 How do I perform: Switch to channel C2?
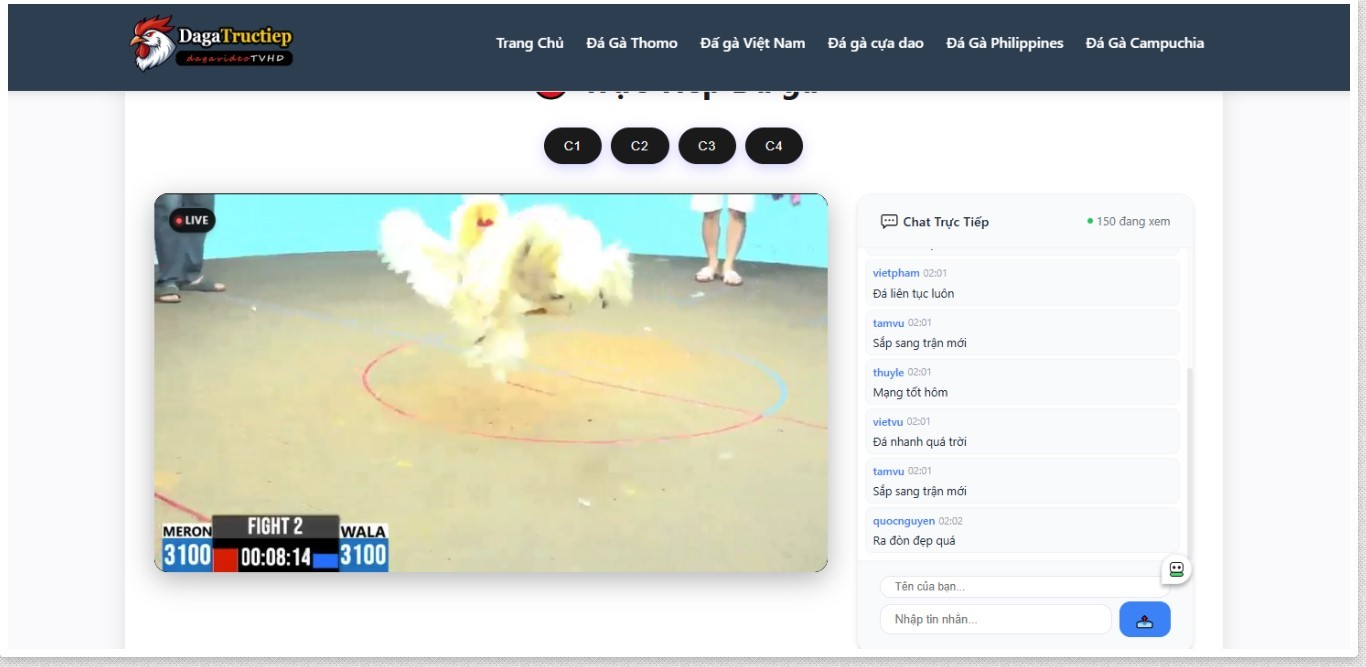(x=639, y=146)
